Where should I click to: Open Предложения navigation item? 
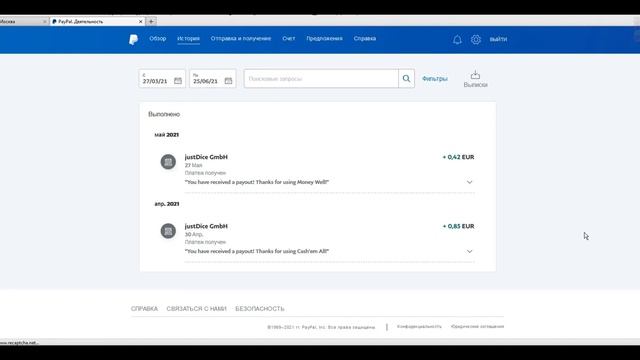tap(324, 38)
